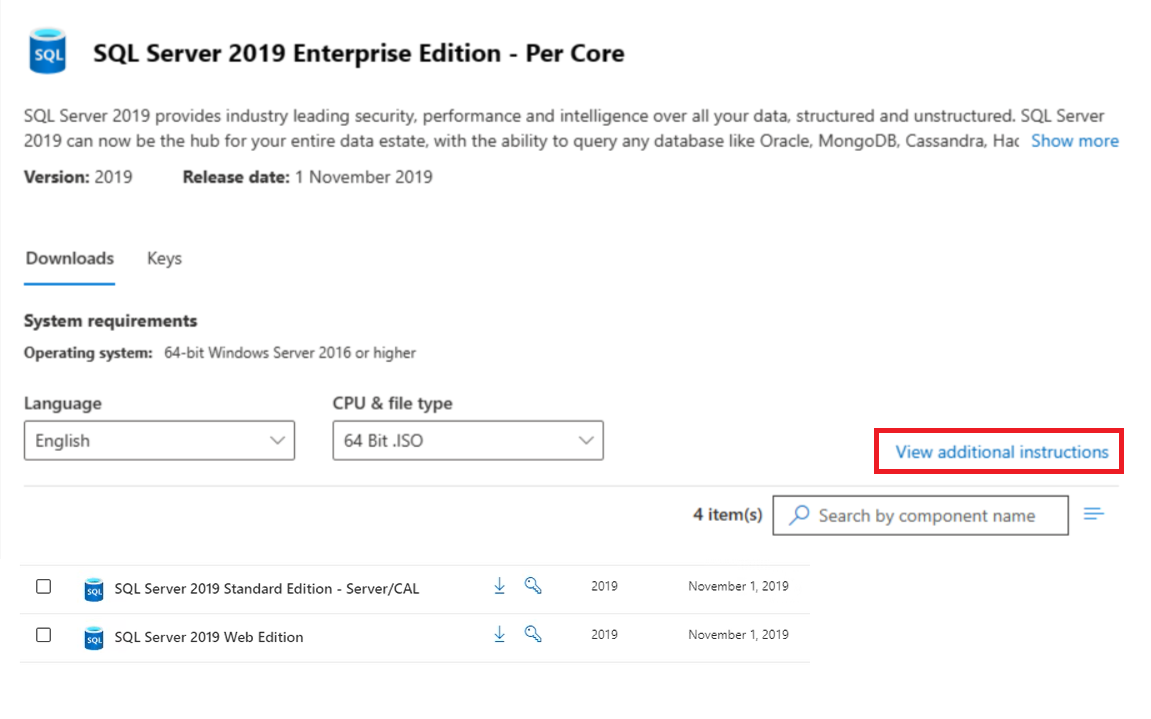
Task: Select the SQL Server 2019 Web Edition checkbox
Action: pos(44,635)
